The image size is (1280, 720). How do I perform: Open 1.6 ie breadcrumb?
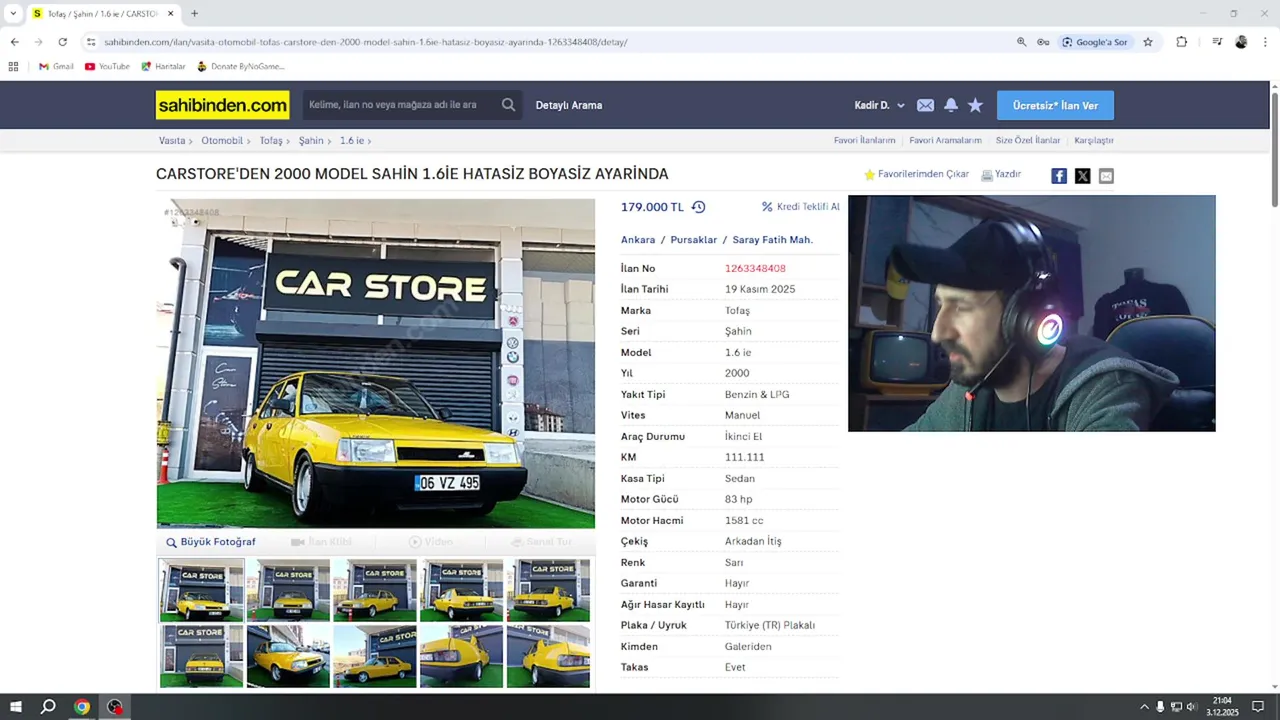351,141
